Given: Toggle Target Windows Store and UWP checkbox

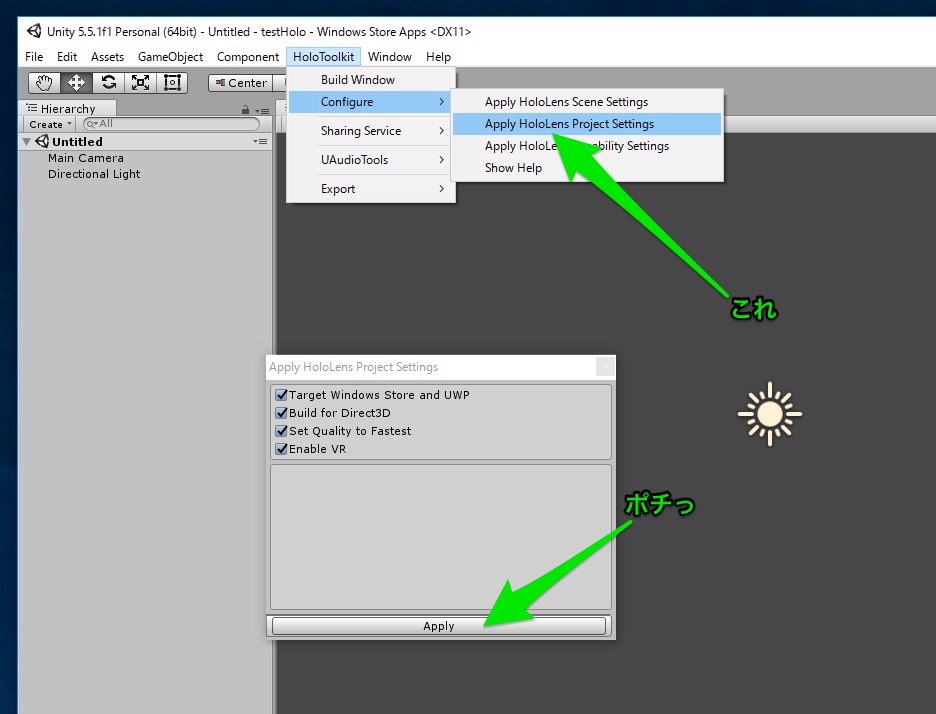Looking at the screenshot, I should point(281,395).
